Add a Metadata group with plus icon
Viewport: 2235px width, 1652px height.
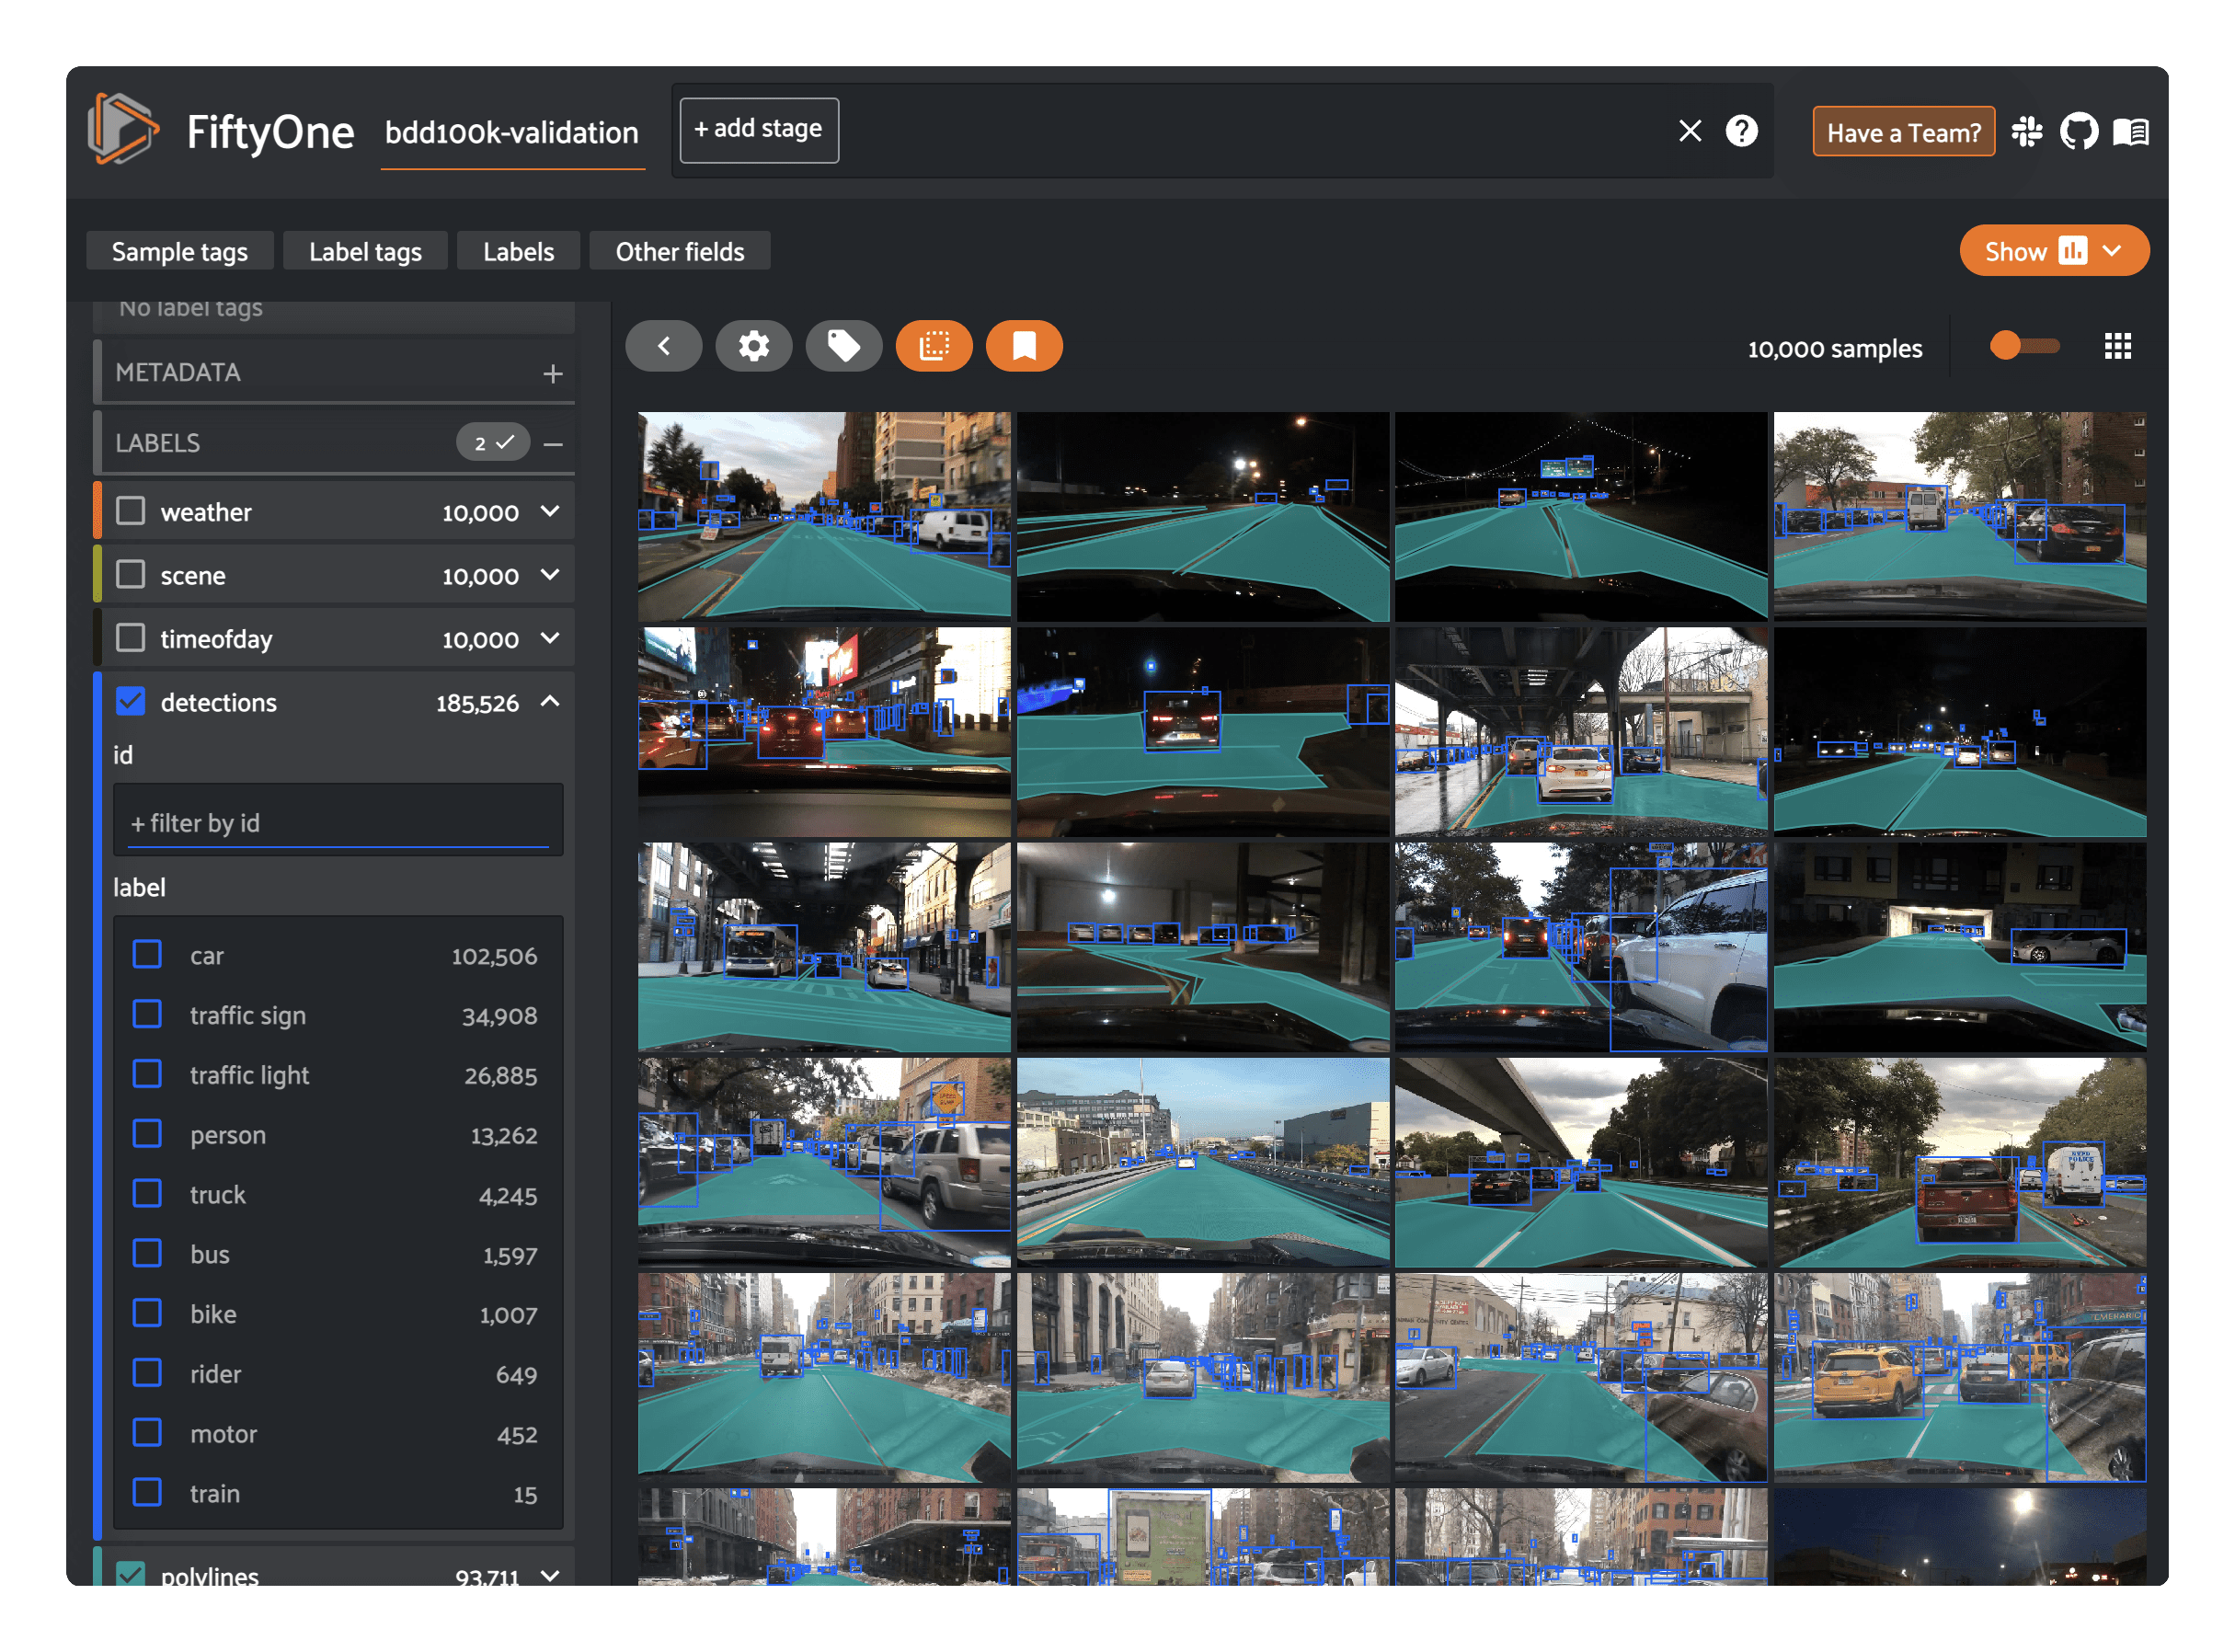(553, 373)
